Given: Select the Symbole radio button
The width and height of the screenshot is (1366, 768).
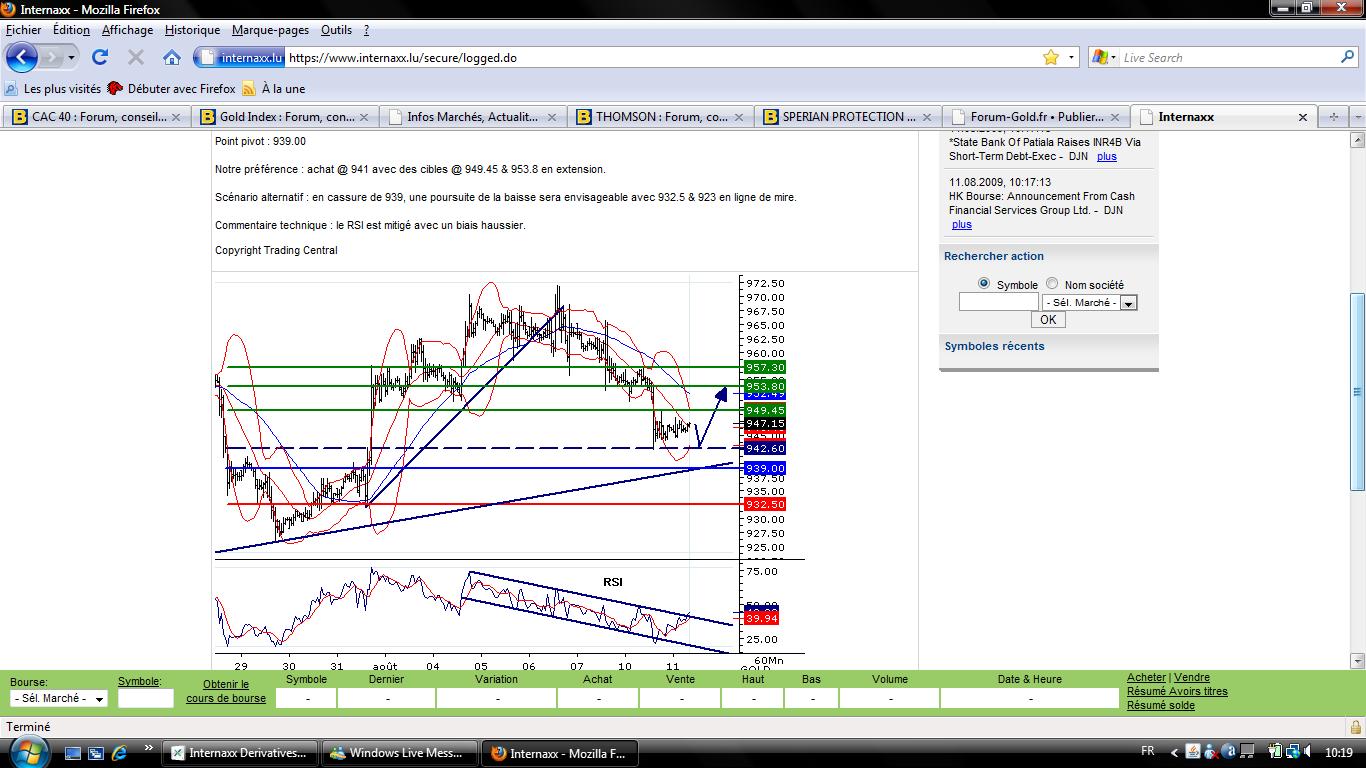Looking at the screenshot, I should 984,284.
